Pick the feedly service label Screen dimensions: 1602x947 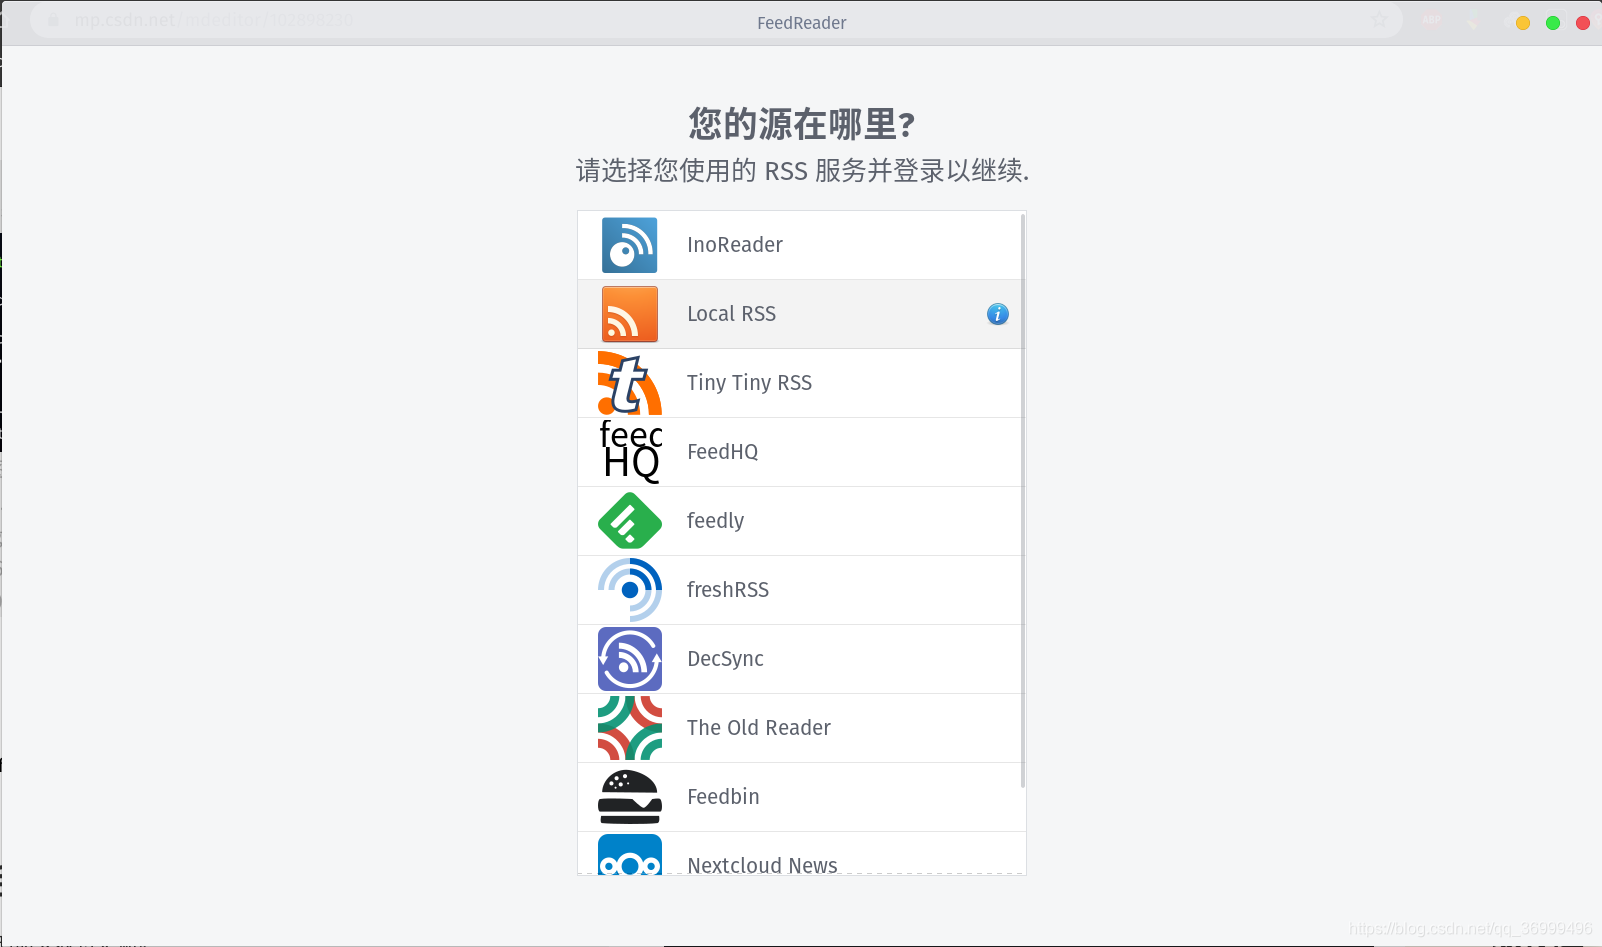715,521
